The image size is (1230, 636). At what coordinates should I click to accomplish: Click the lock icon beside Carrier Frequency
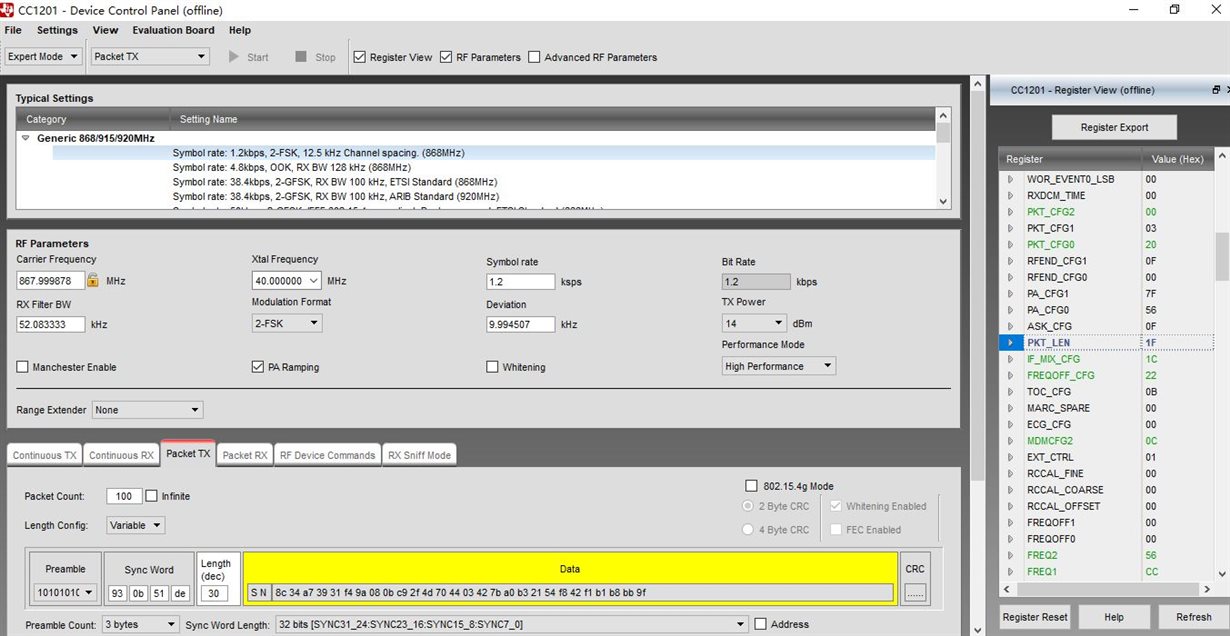click(x=92, y=281)
